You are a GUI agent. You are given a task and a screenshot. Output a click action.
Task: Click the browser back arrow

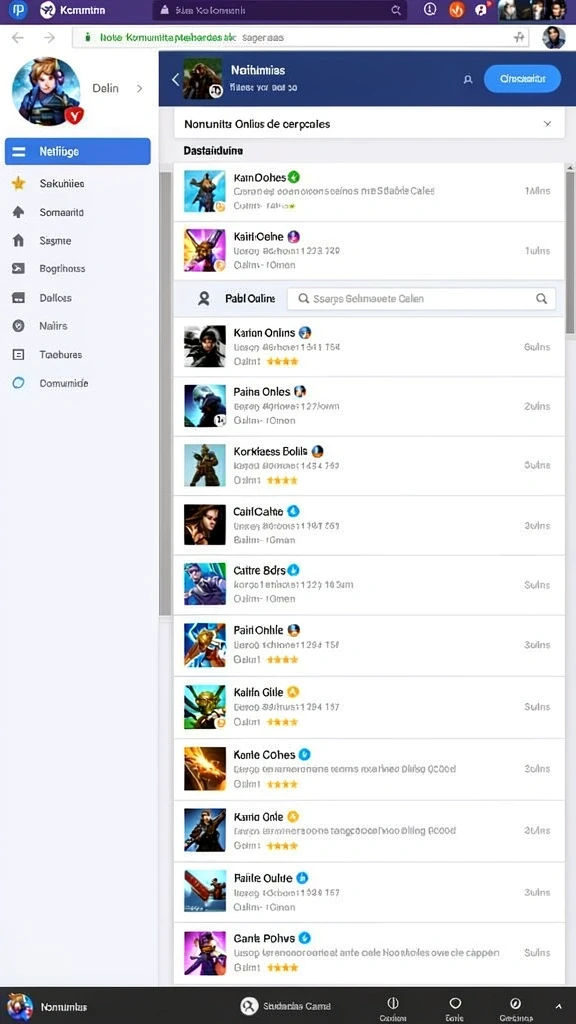(x=18, y=38)
